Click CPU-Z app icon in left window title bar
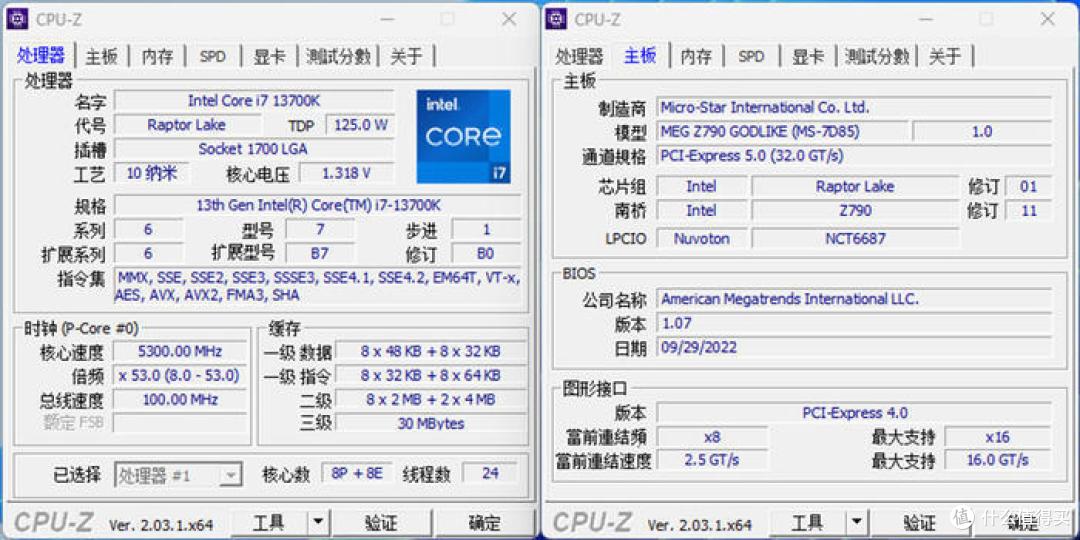Screen dimensions: 1080x540 click(17, 19)
